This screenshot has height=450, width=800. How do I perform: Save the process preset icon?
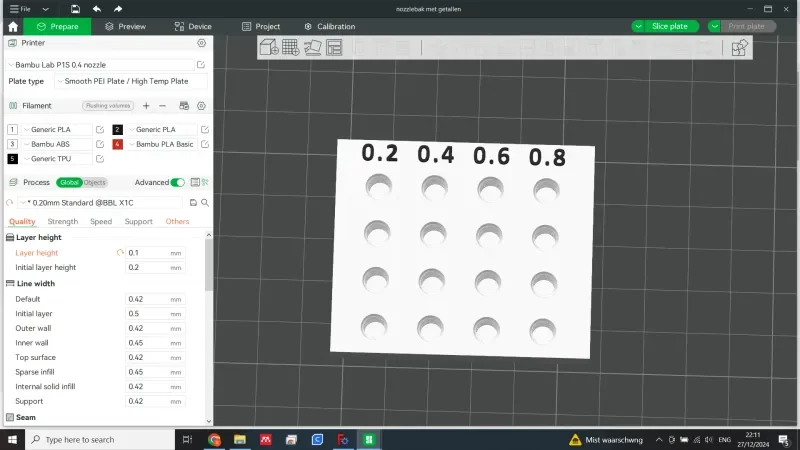tap(193, 203)
